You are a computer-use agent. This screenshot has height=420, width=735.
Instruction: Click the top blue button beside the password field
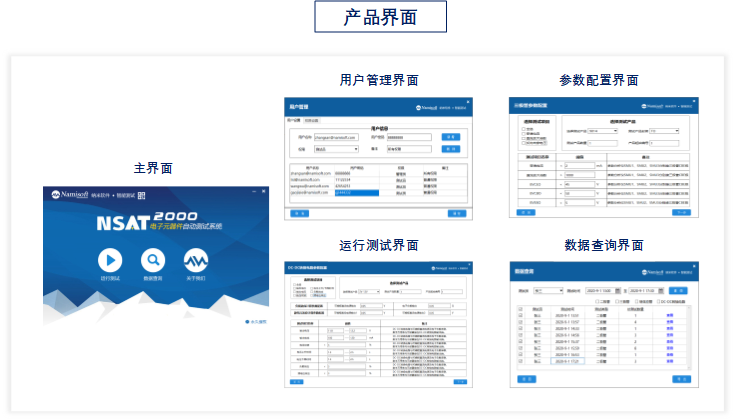tap(450, 137)
